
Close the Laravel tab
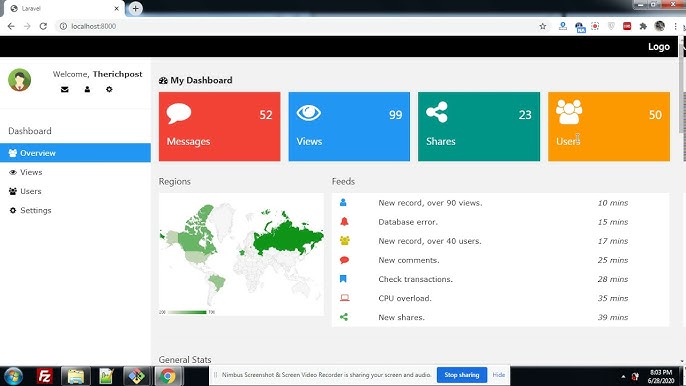[116, 8]
